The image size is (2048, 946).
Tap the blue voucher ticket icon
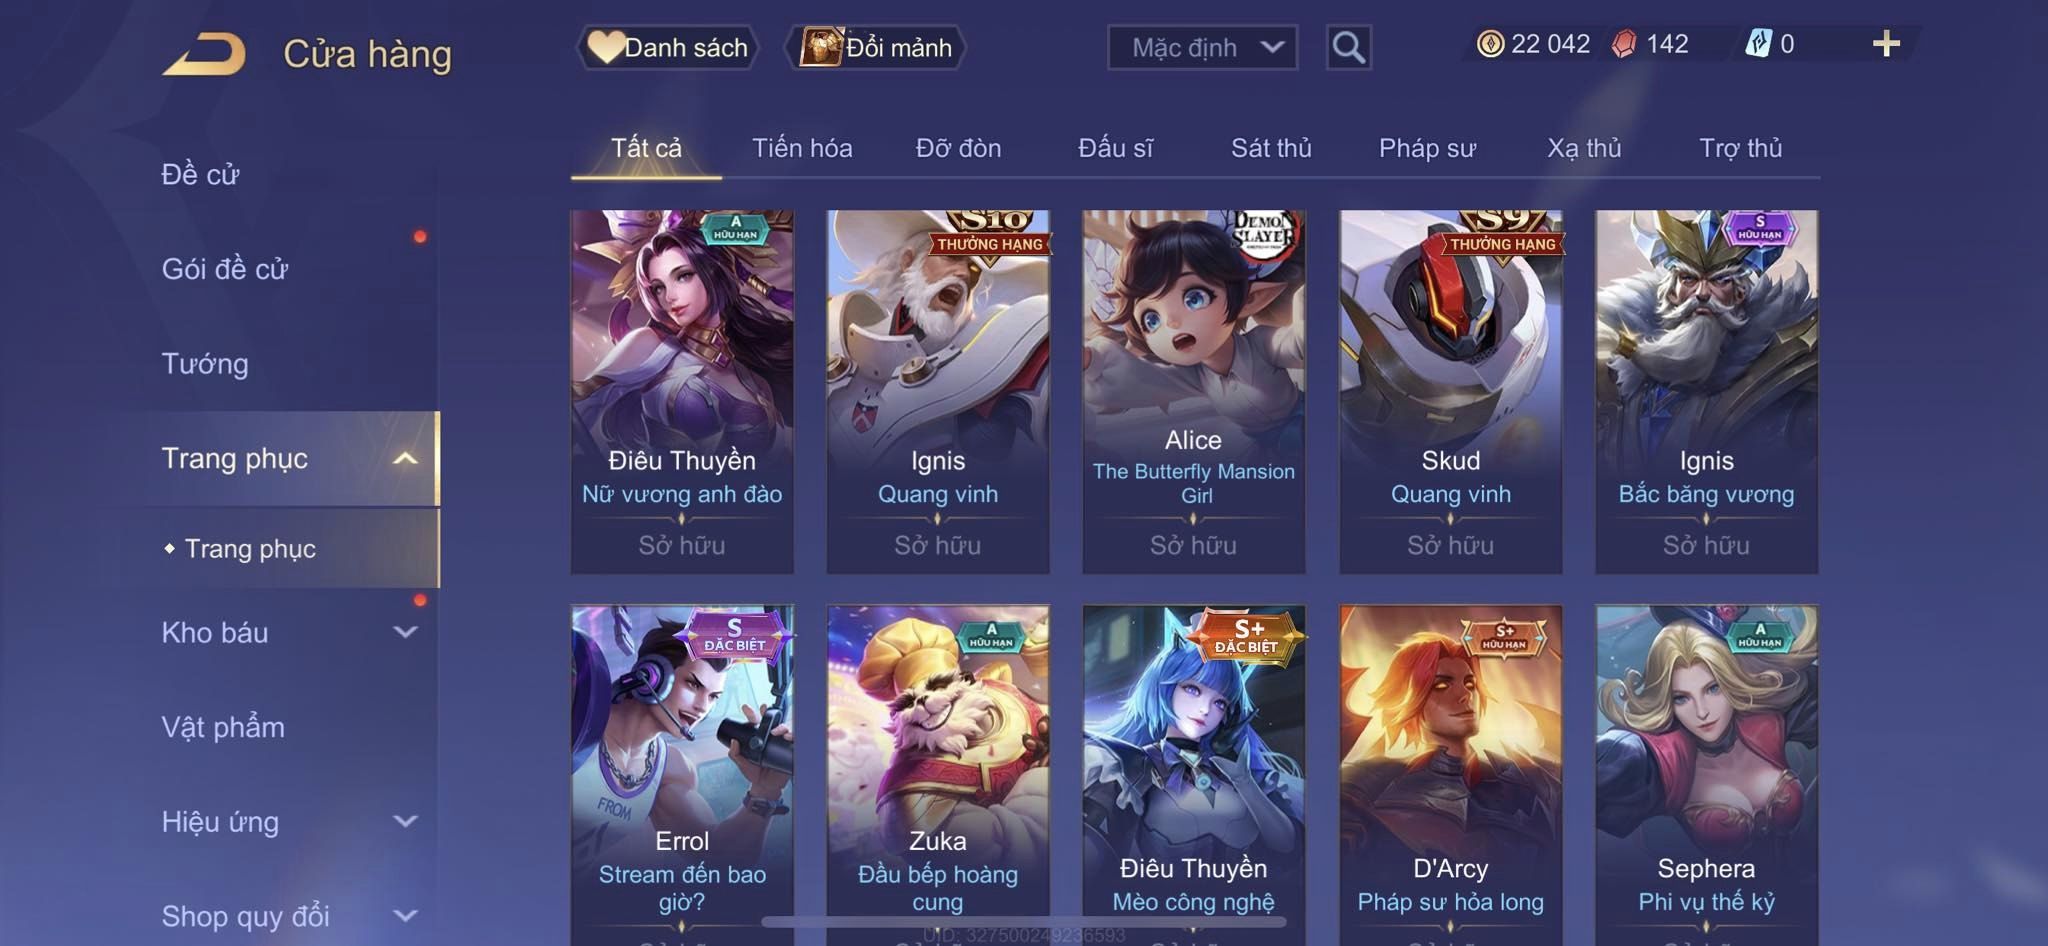[x=1758, y=44]
